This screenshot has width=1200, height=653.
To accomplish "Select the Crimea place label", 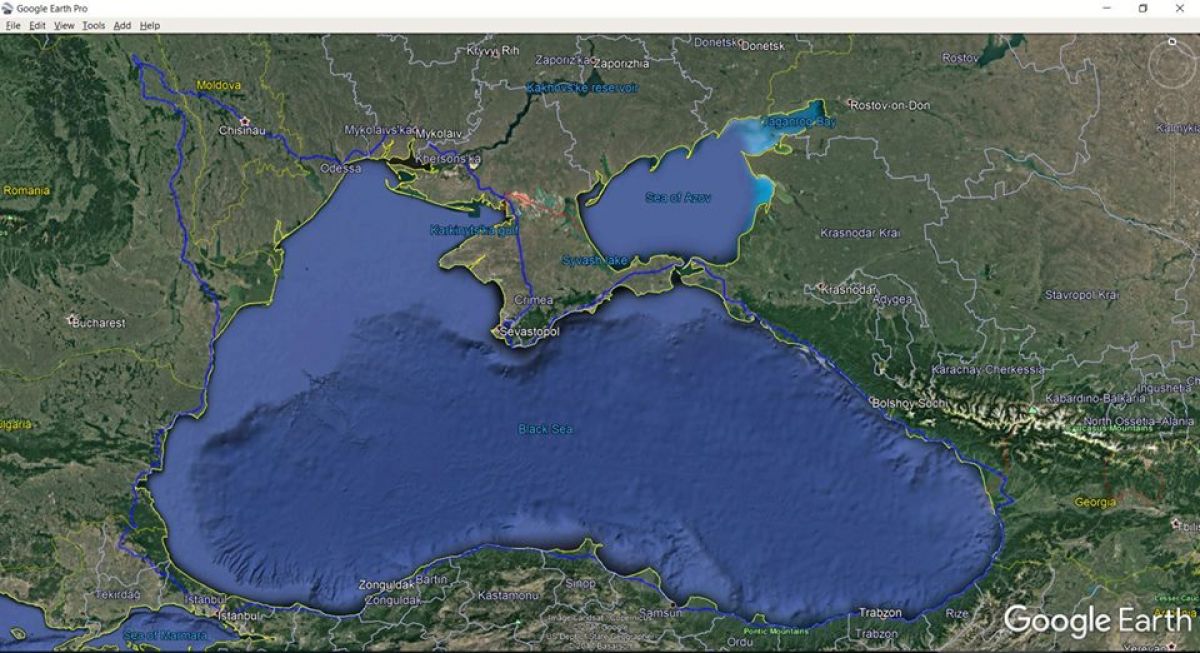I will pos(532,300).
